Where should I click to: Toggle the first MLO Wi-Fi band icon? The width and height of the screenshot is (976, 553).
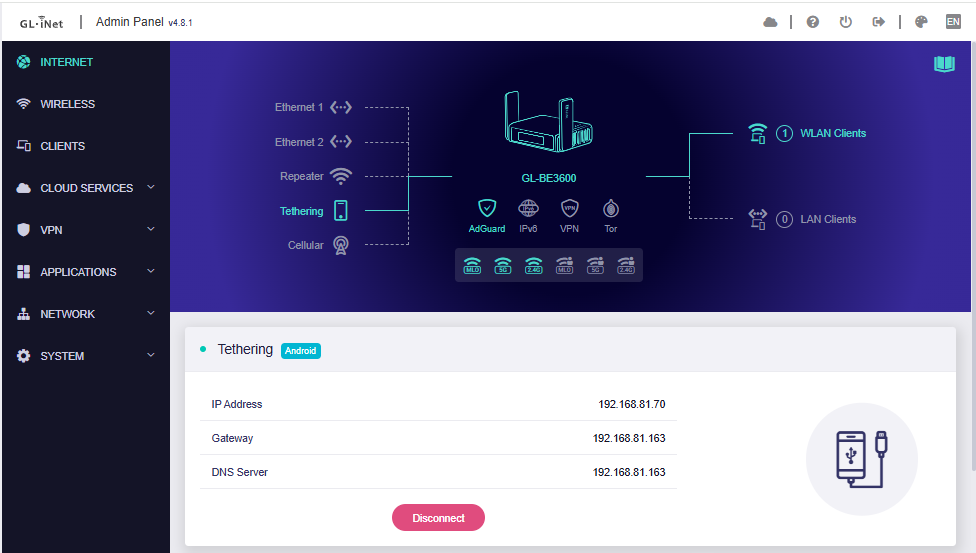click(472, 265)
